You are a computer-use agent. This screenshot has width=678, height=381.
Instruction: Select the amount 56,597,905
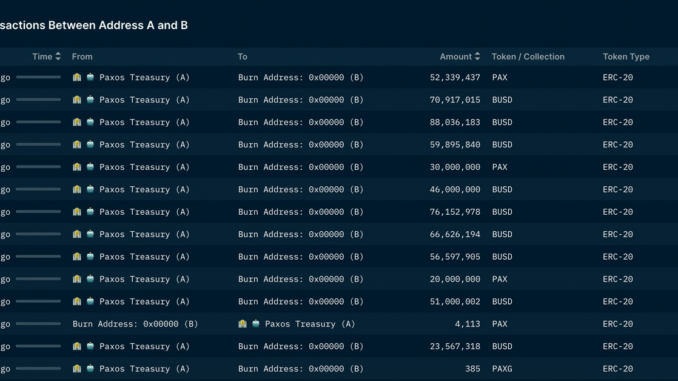pyautogui.click(x=455, y=257)
